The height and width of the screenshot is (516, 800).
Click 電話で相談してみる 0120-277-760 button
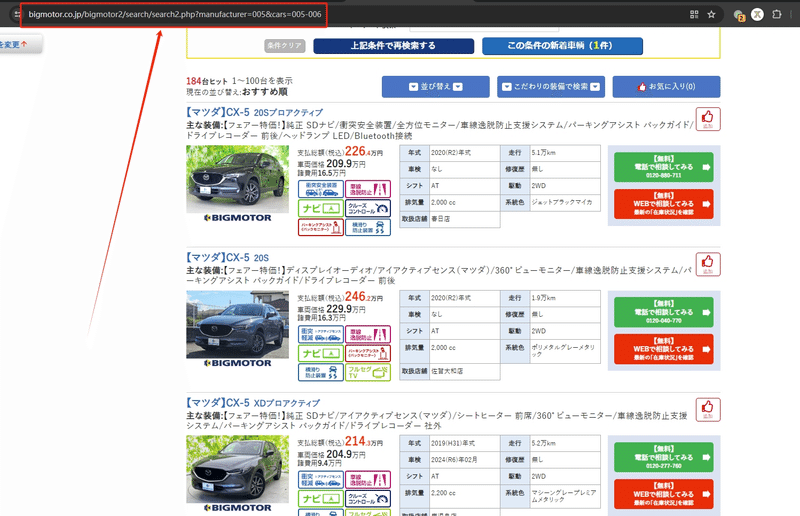664,457
